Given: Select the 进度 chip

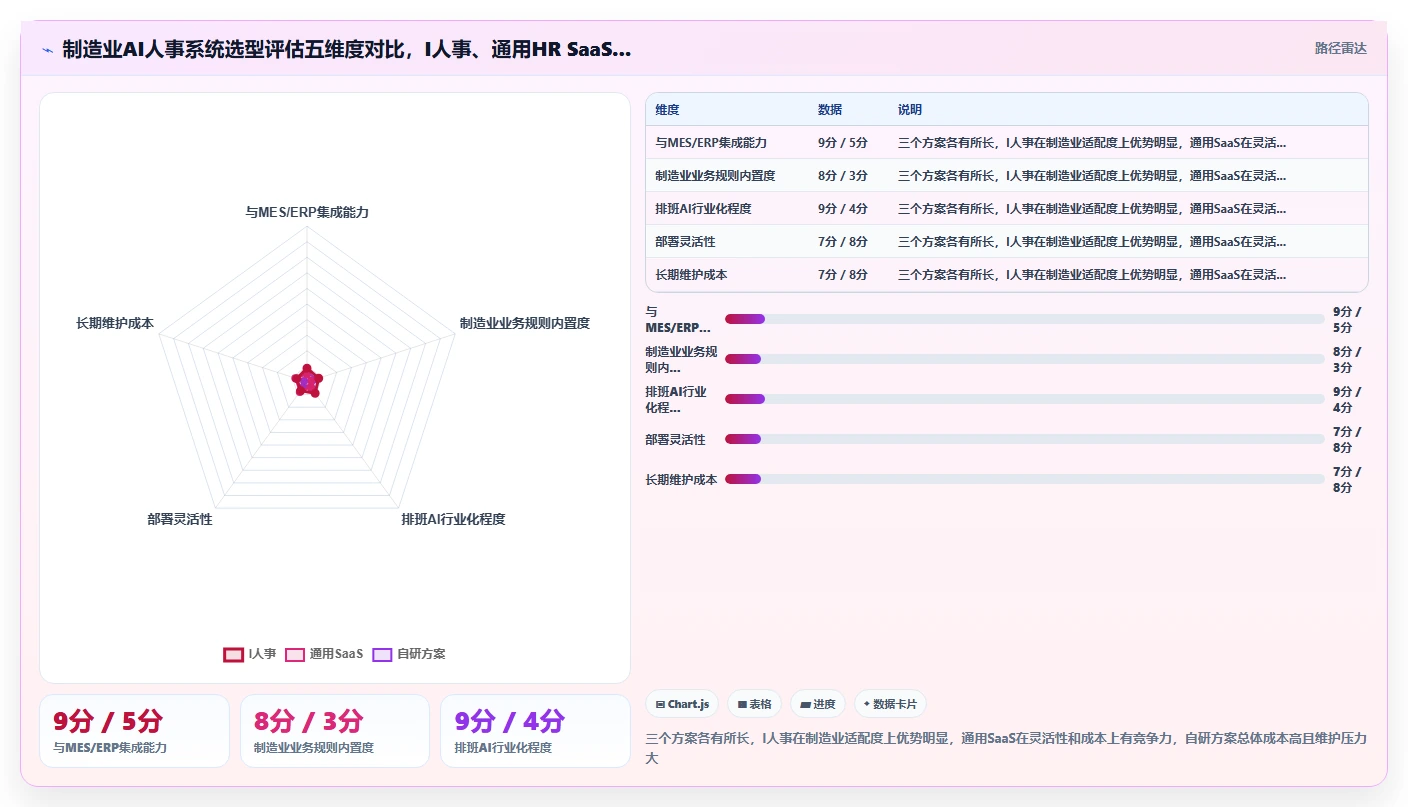Looking at the screenshot, I should click(818, 704).
